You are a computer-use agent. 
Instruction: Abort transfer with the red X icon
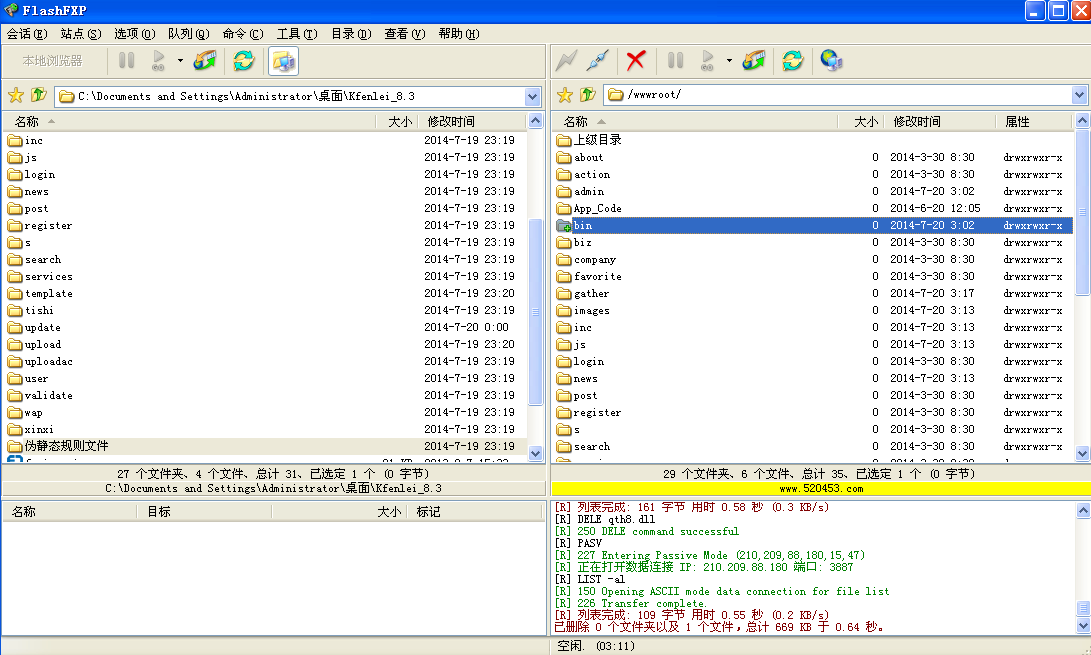(x=635, y=60)
